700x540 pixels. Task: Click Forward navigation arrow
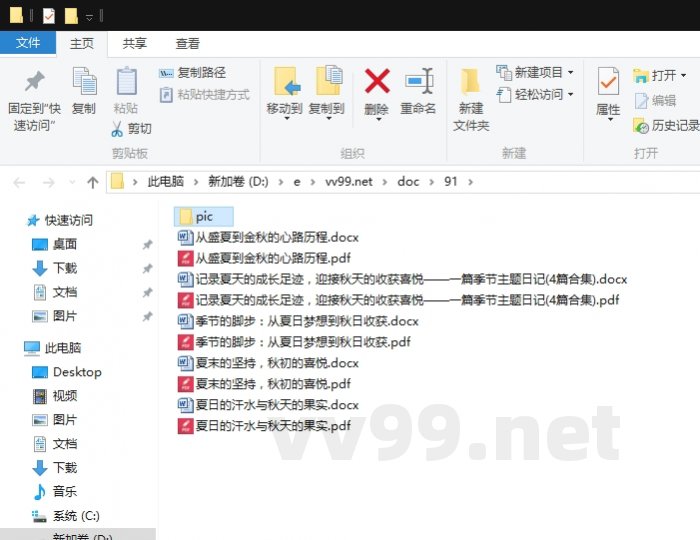[48, 182]
